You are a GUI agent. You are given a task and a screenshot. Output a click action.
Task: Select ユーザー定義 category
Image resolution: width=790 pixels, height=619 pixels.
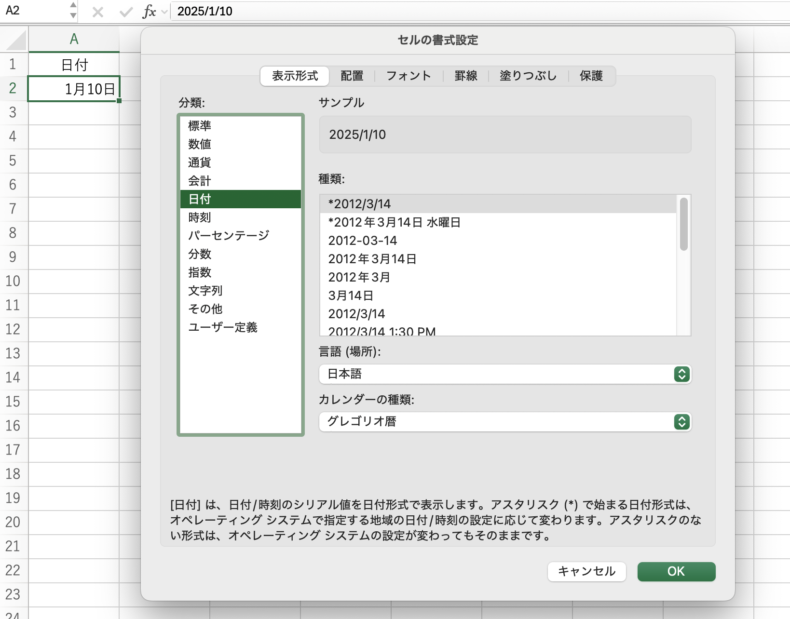point(222,327)
